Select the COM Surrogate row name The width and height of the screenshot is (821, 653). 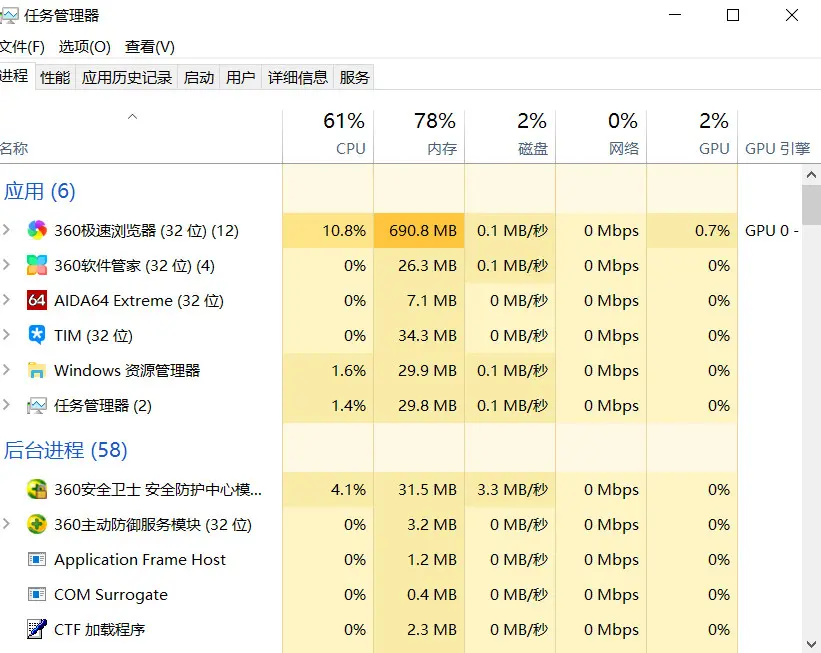(x=111, y=595)
